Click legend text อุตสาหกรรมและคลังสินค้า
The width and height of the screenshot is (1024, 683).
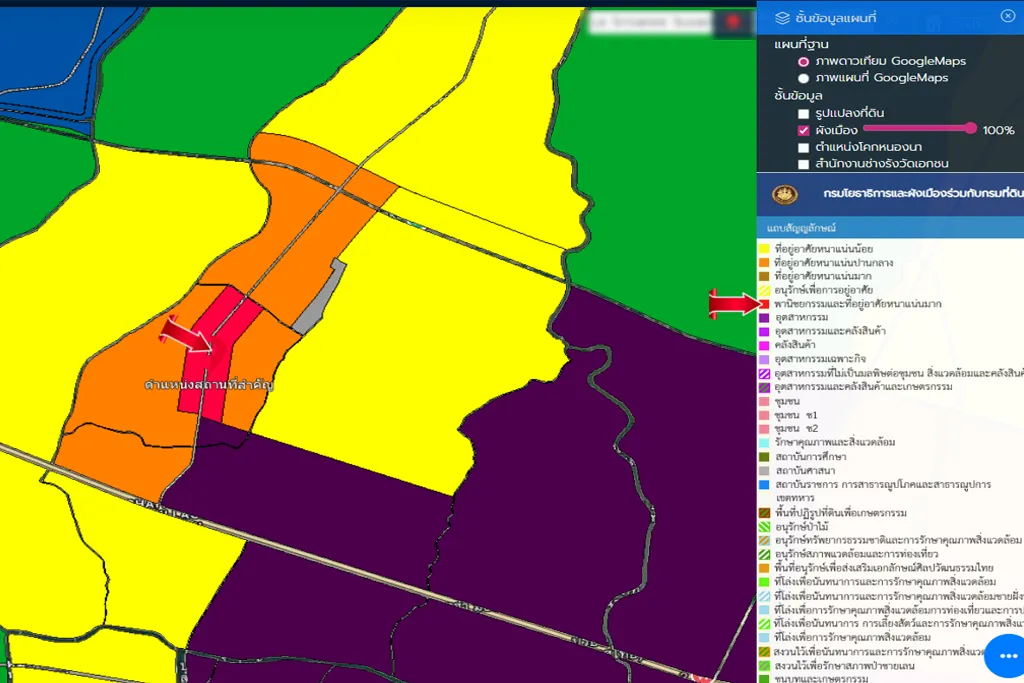click(x=830, y=331)
